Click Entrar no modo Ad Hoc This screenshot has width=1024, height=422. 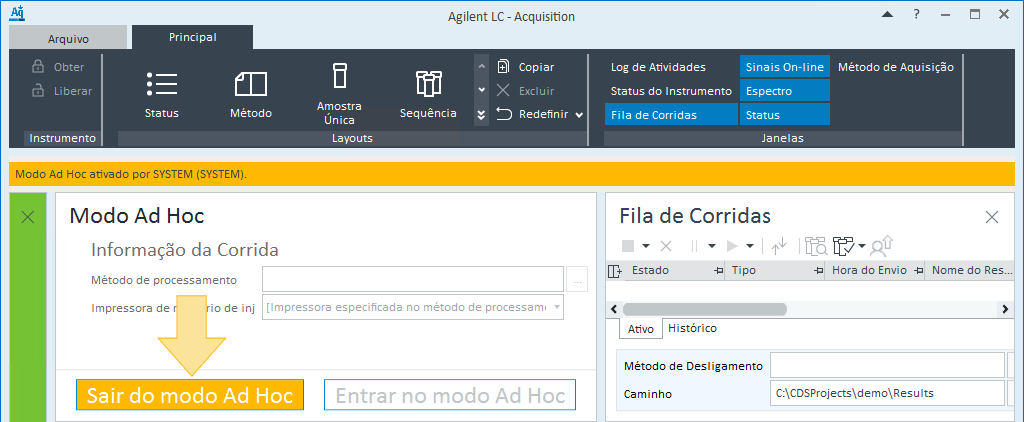(x=450, y=395)
